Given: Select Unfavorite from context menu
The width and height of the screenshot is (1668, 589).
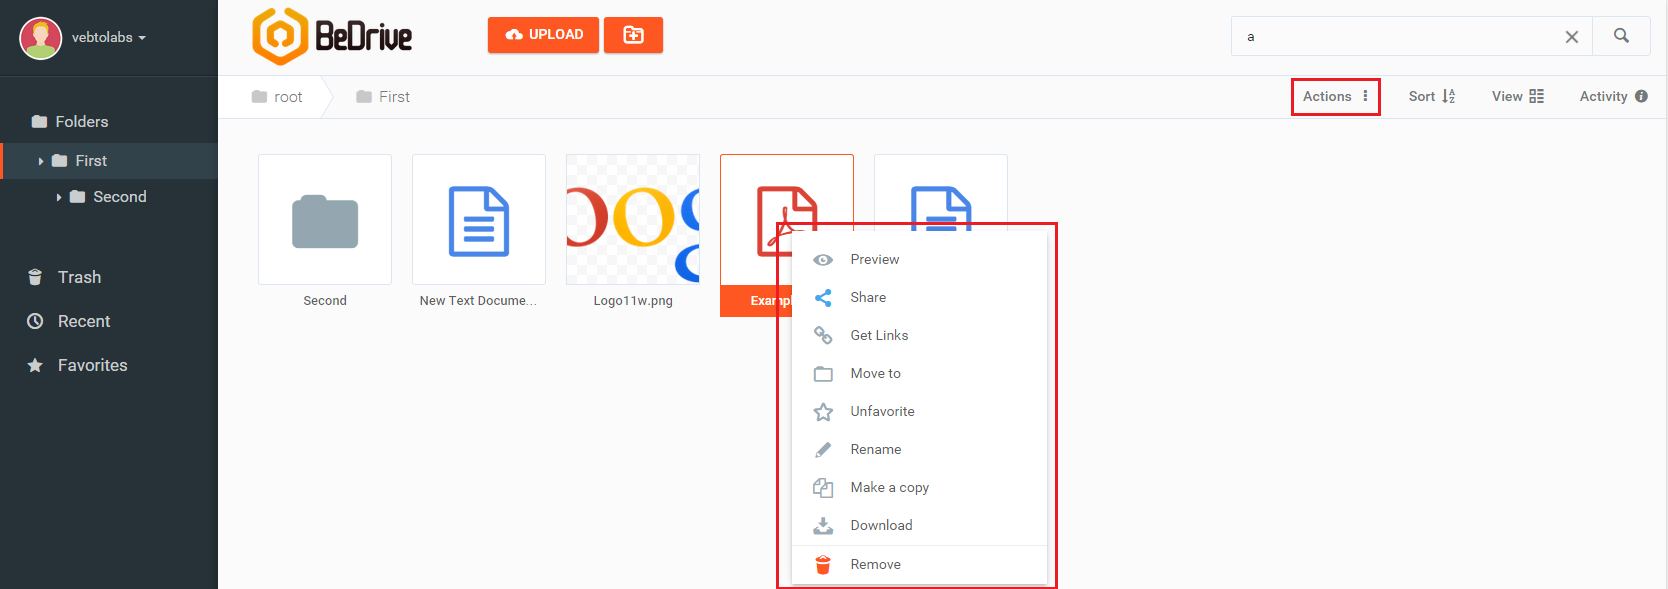Looking at the screenshot, I should (x=882, y=411).
